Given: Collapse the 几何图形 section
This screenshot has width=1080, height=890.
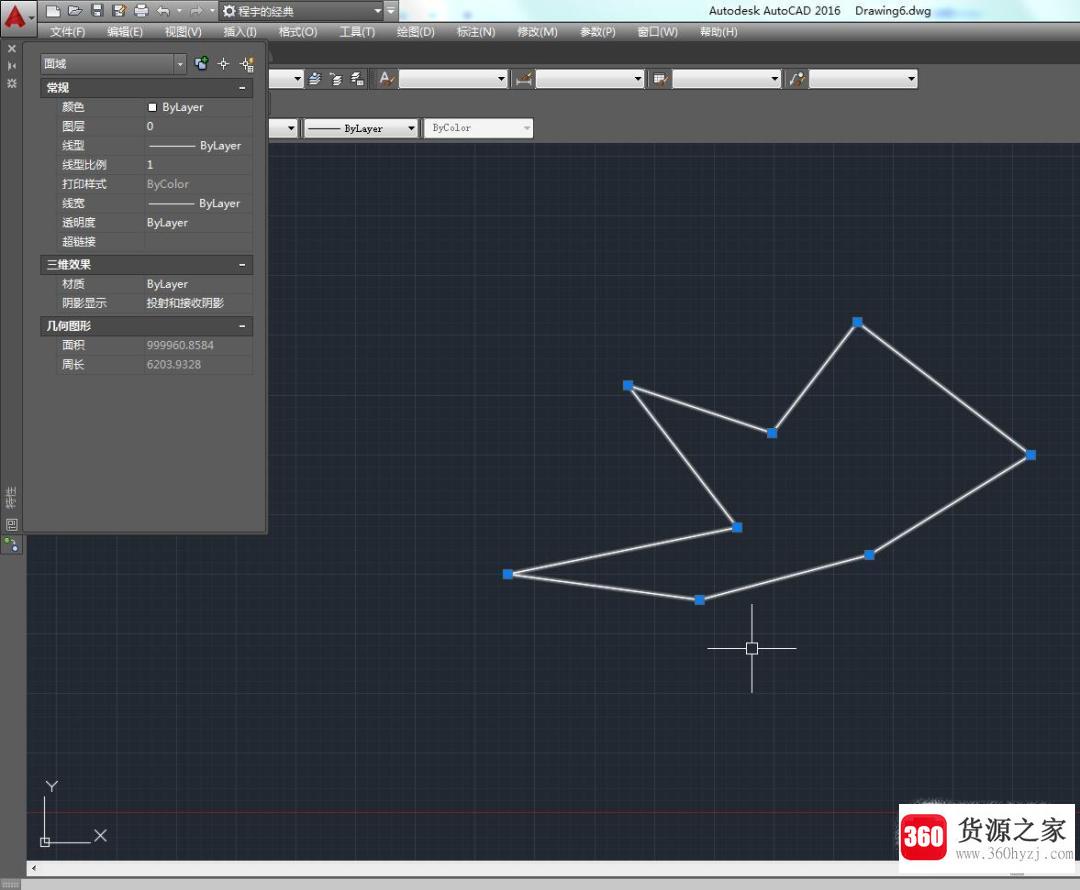Looking at the screenshot, I should tap(242, 326).
